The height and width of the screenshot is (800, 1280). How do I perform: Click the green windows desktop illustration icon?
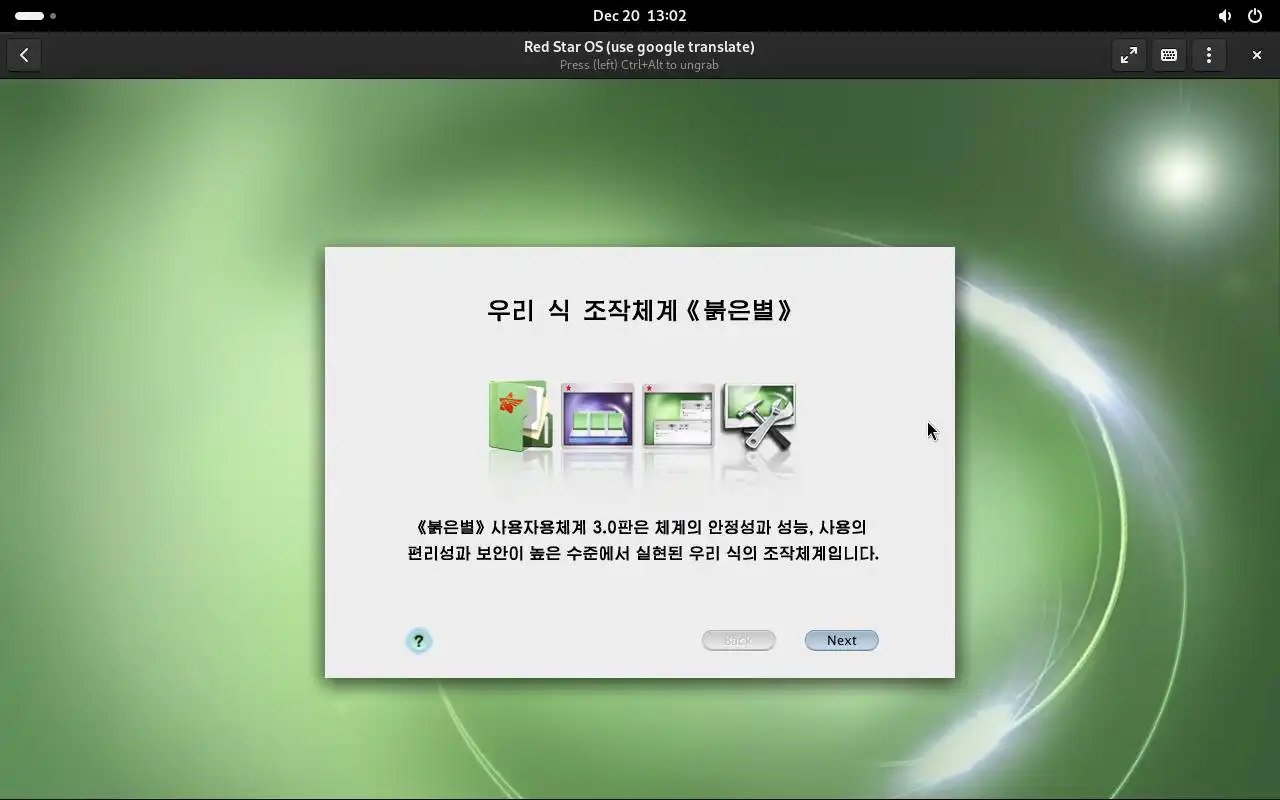coord(678,416)
